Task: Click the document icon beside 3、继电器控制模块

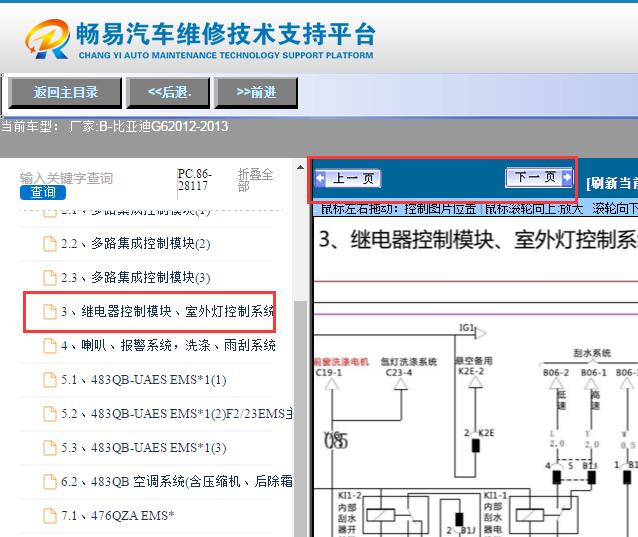Action: tap(49, 312)
